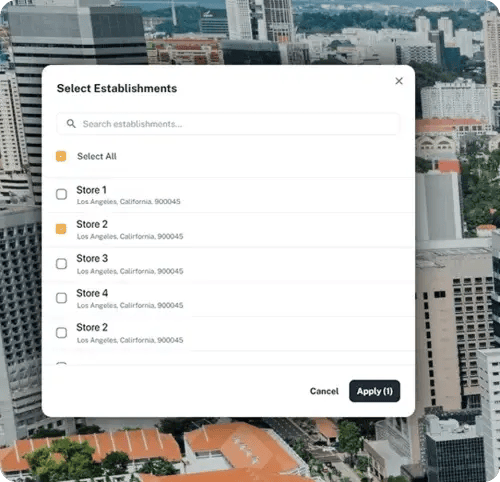This screenshot has width=500, height=482.
Task: Close the Select Establishments dialog
Action: [399, 81]
